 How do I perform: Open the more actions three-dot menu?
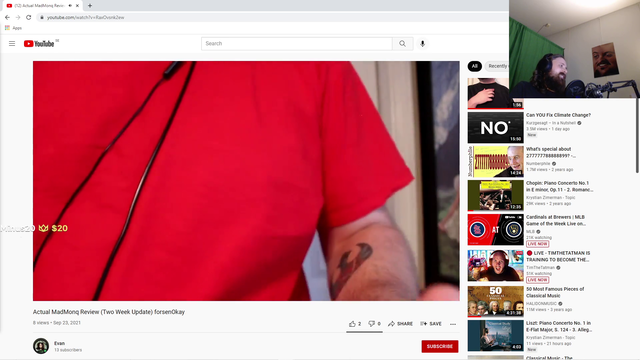click(x=453, y=324)
